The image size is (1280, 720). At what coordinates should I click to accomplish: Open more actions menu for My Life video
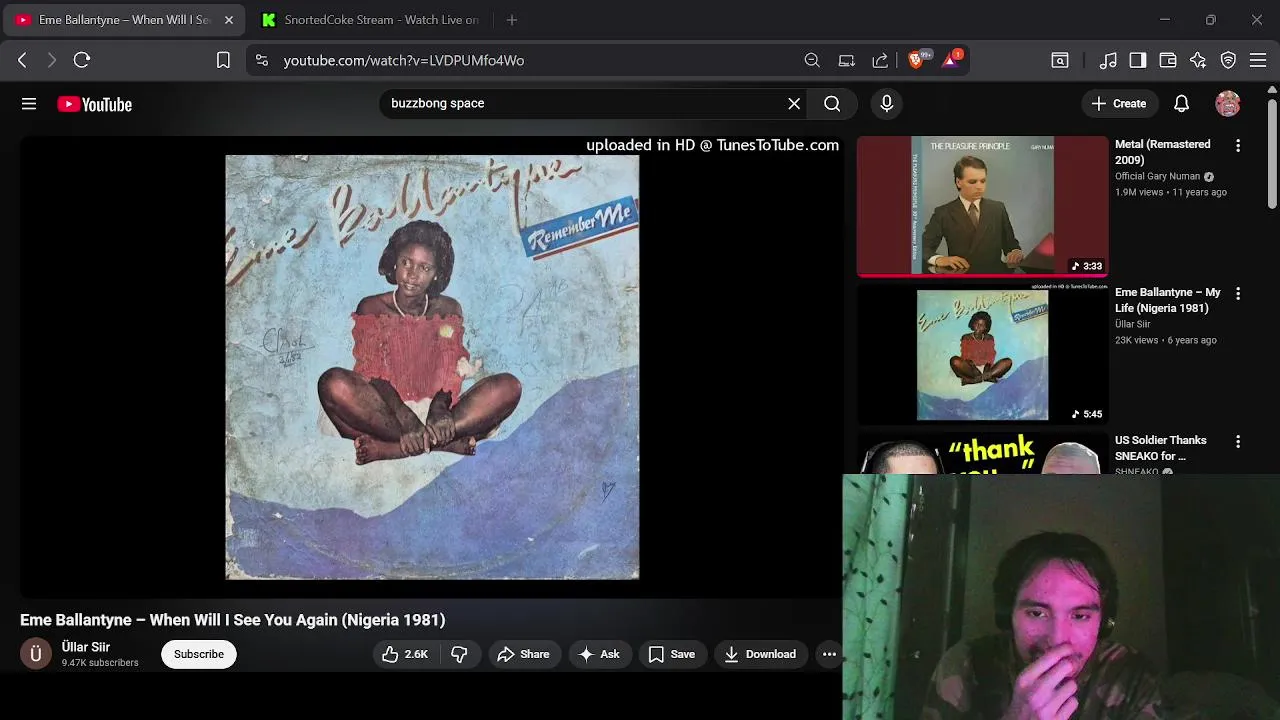(x=1238, y=294)
